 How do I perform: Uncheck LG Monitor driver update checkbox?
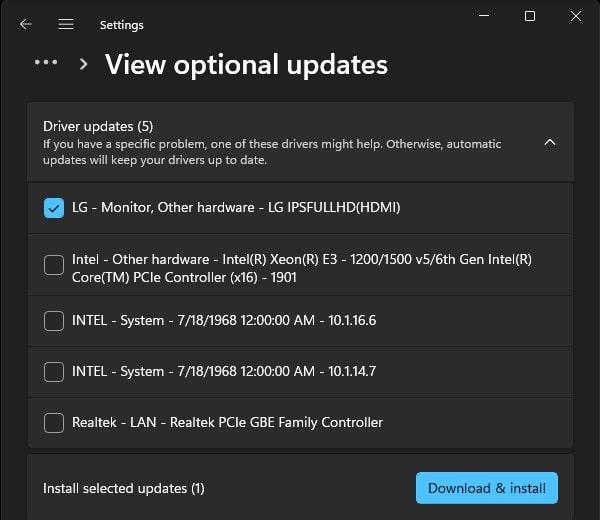[54, 208]
